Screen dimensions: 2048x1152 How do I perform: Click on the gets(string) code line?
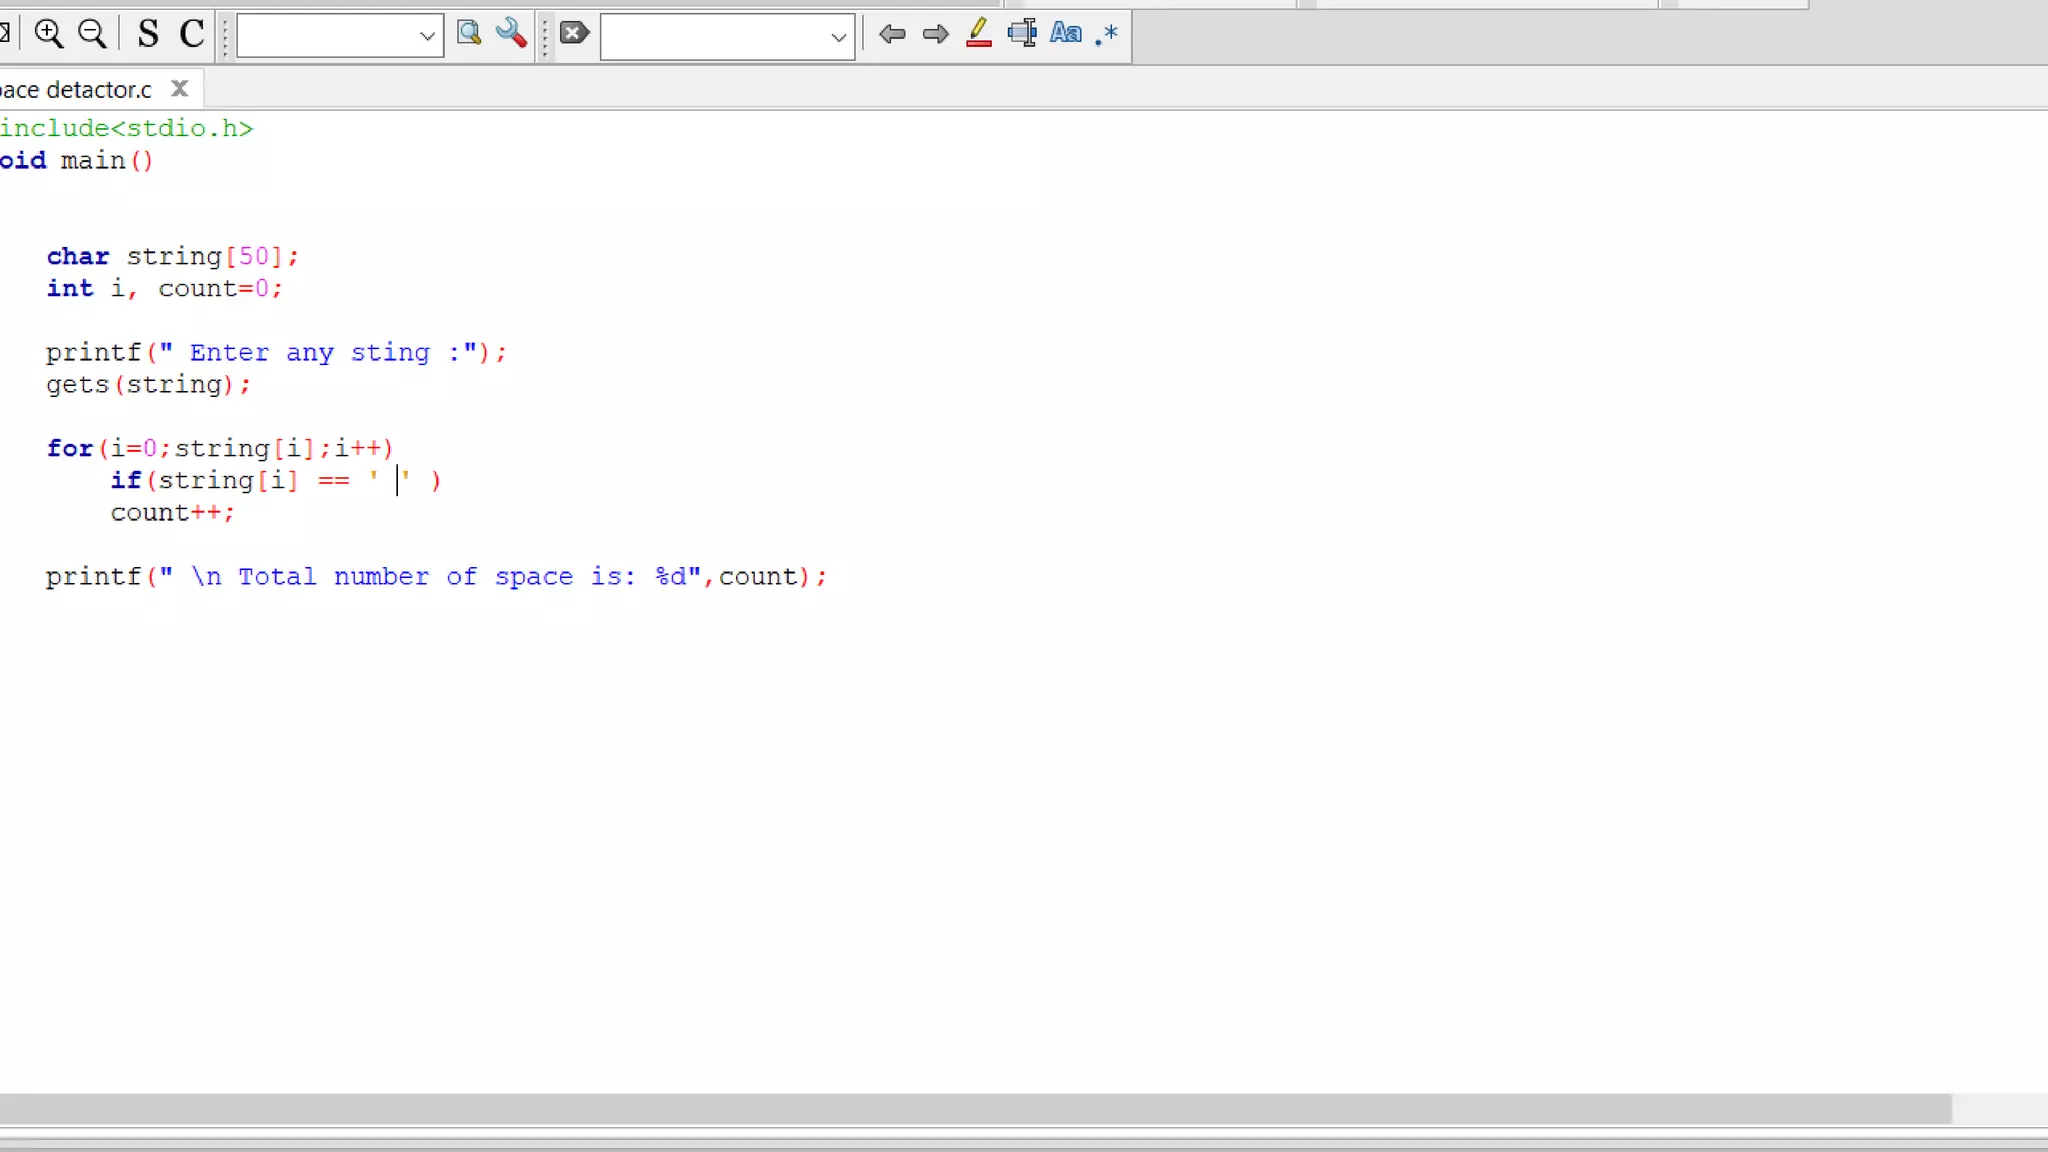coord(148,385)
